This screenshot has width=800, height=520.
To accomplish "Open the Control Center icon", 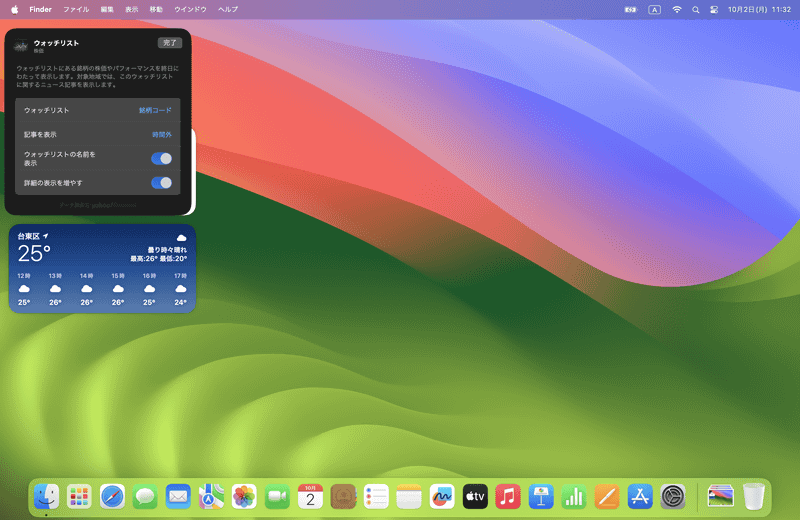I will [x=714, y=9].
